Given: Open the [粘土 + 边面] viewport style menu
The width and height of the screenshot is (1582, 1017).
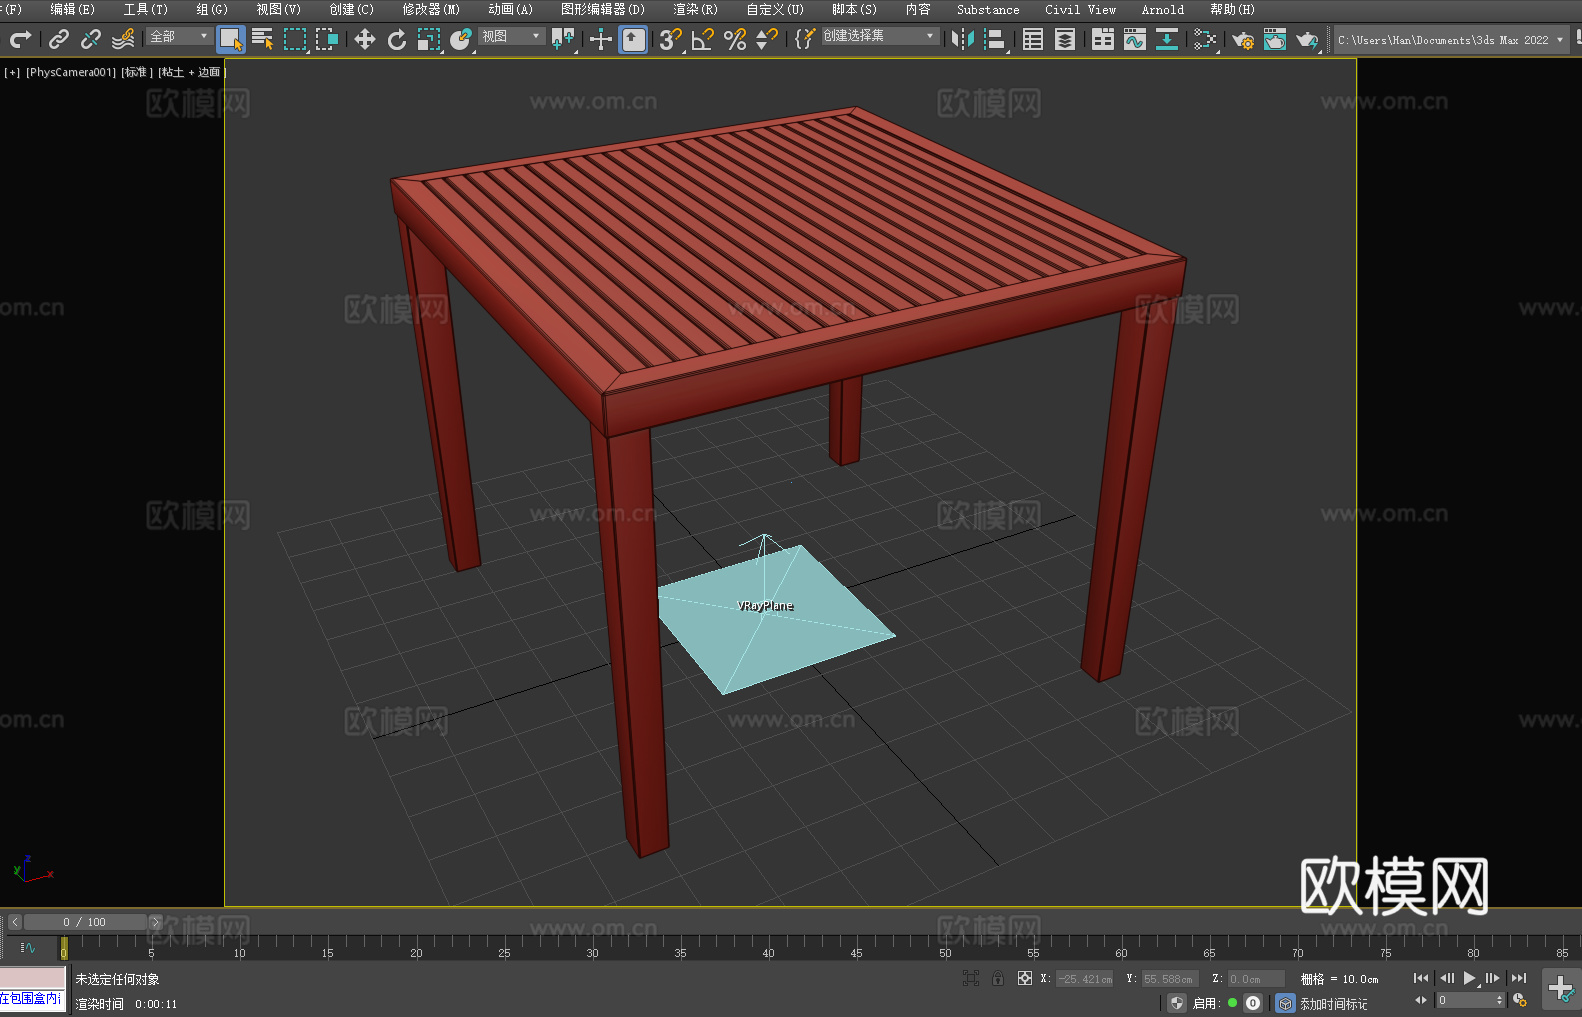Looking at the screenshot, I should [x=192, y=72].
